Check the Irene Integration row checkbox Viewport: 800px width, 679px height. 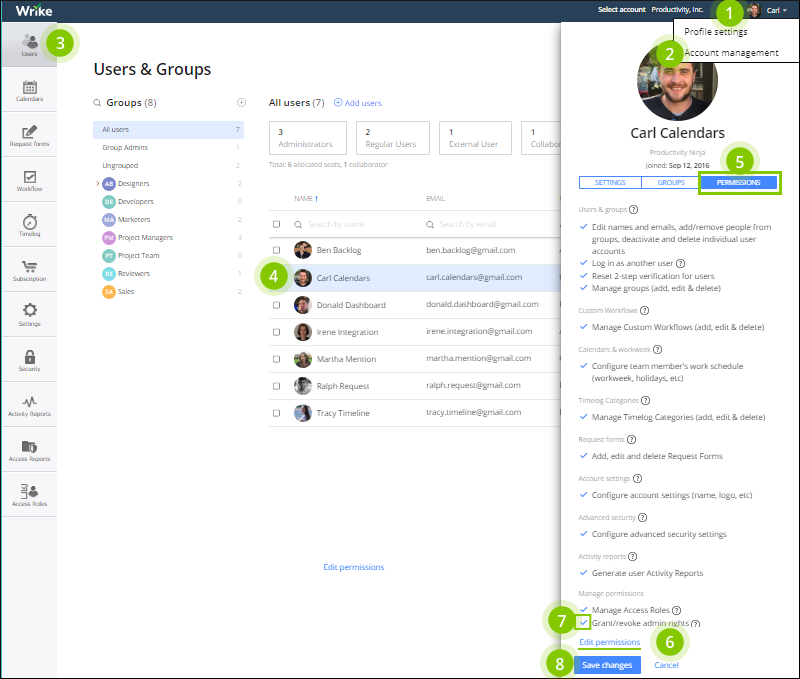(x=277, y=332)
